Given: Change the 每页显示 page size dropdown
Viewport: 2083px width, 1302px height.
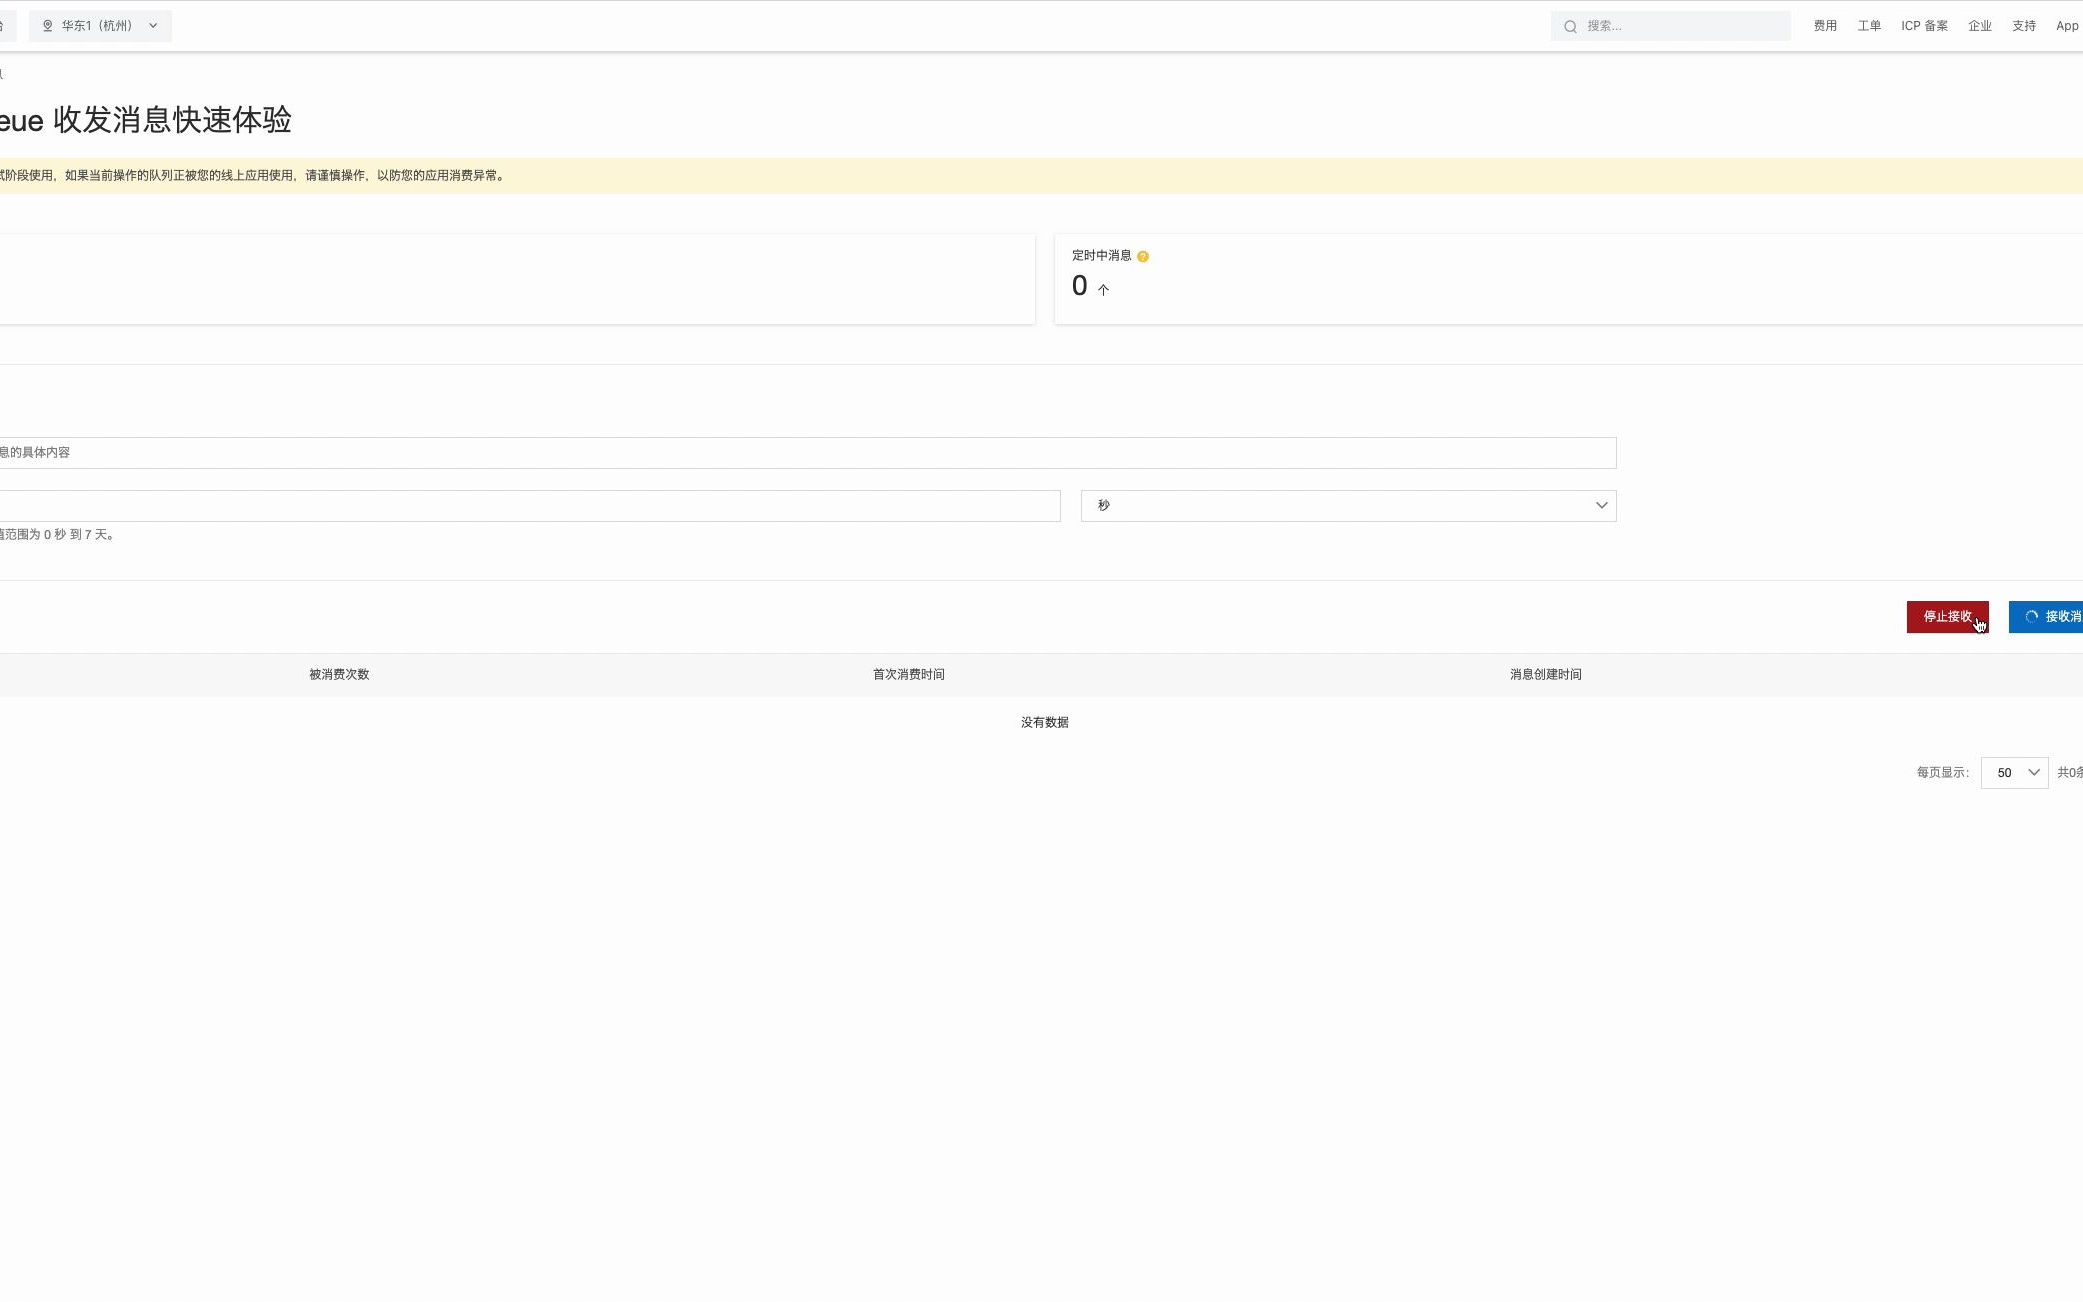Looking at the screenshot, I should coord(2014,772).
